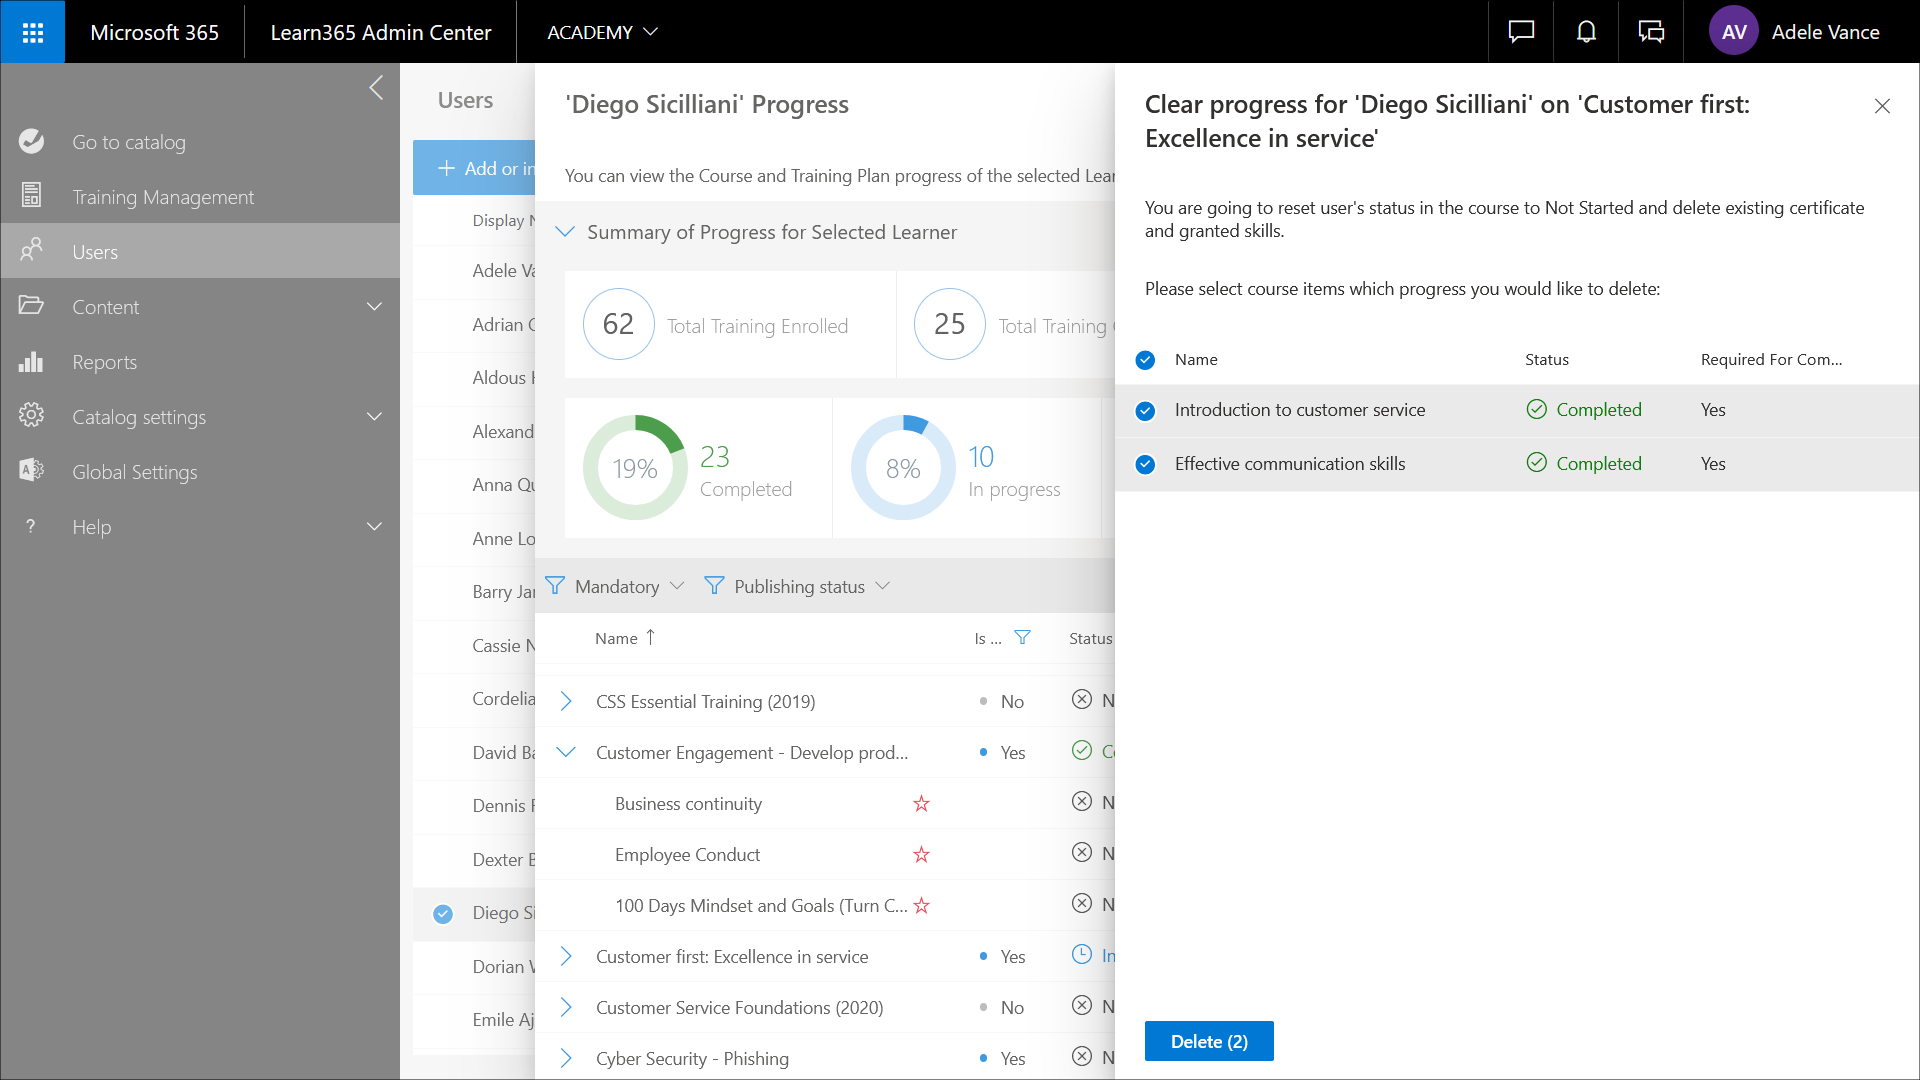Uncheck Introduction to customer service item
Viewport: 1920px width, 1080px height.
(1146, 411)
